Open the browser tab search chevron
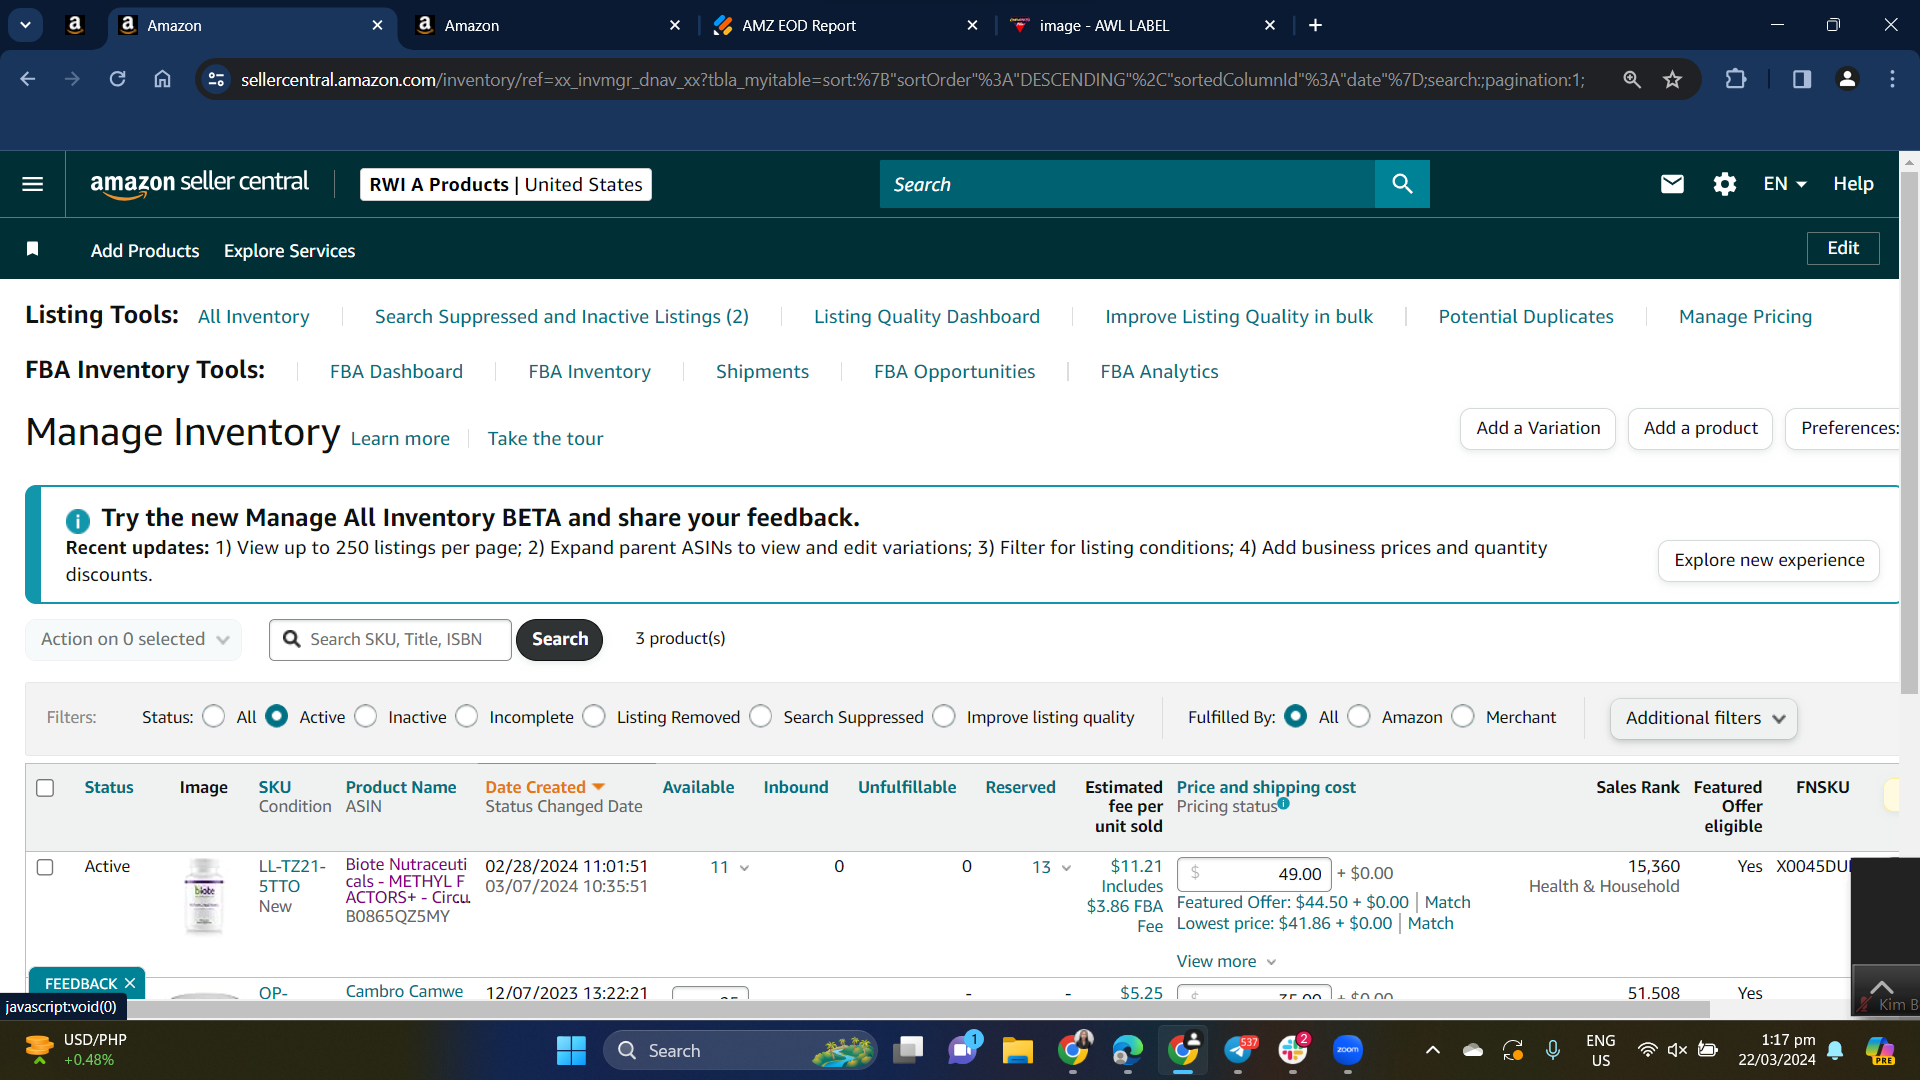Image resolution: width=1920 pixels, height=1080 pixels. click(x=25, y=25)
